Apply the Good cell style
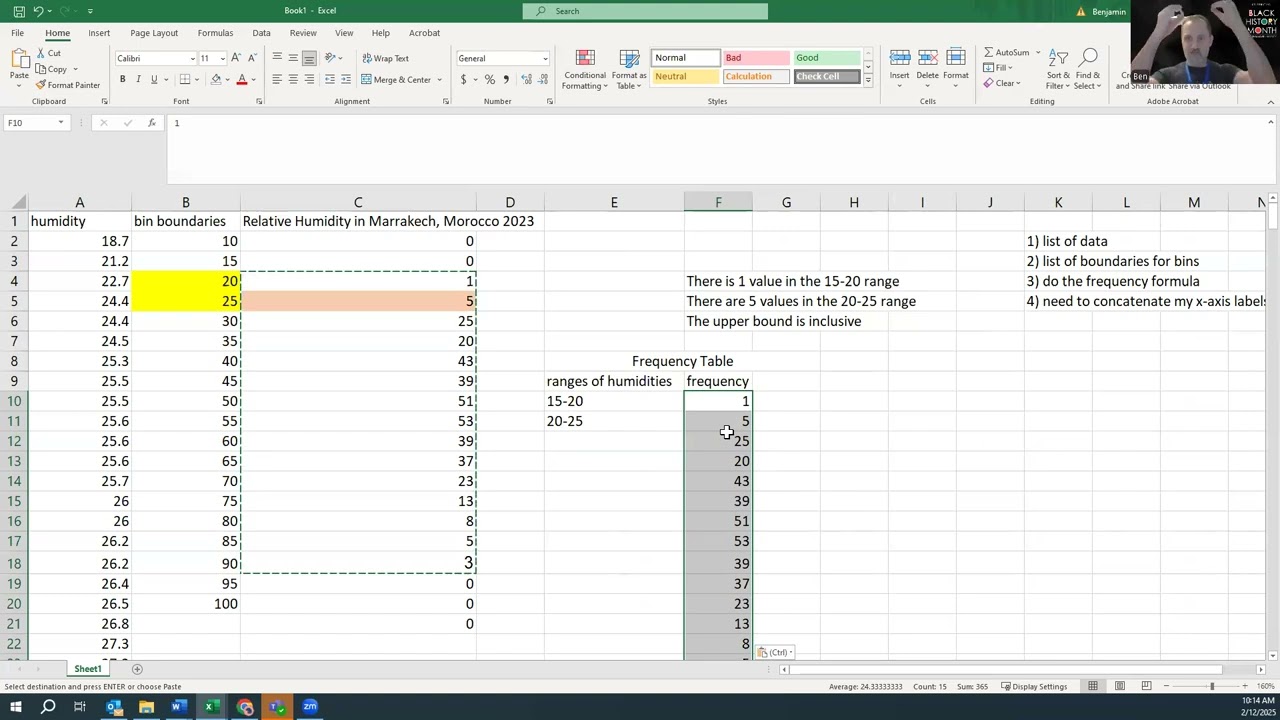The height and width of the screenshot is (720, 1280). point(827,58)
